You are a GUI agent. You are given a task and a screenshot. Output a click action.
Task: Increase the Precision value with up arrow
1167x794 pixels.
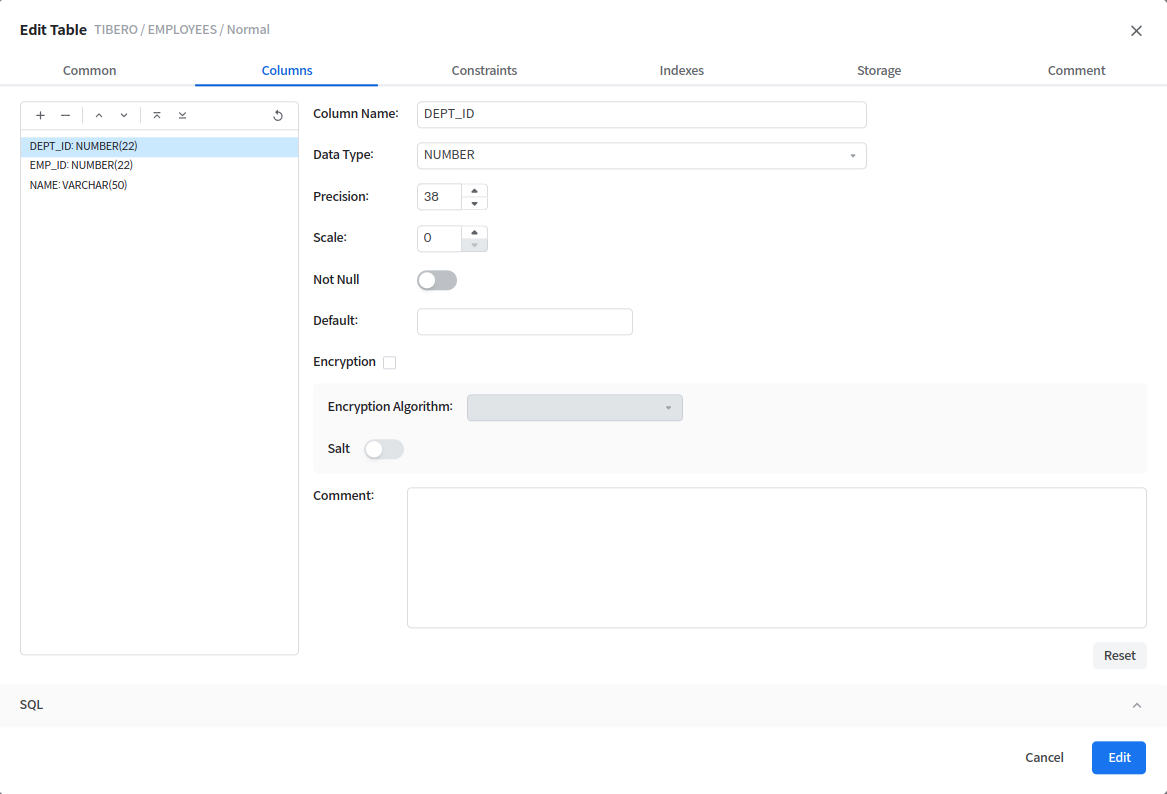(475, 190)
